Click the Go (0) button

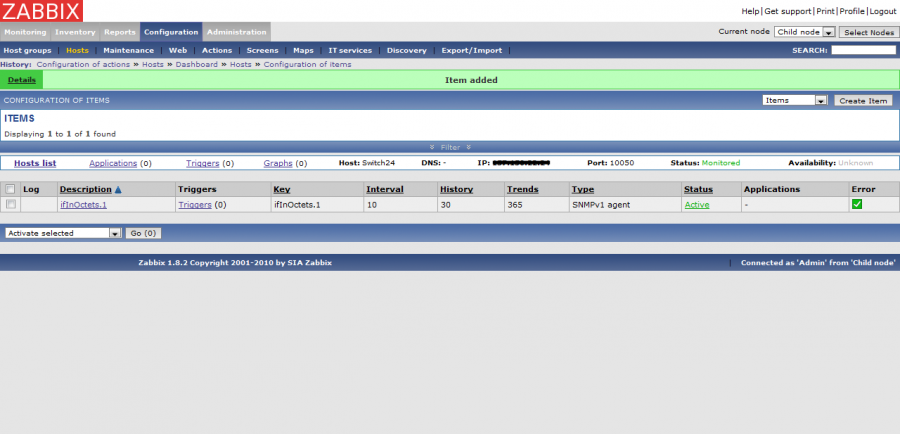(x=143, y=233)
